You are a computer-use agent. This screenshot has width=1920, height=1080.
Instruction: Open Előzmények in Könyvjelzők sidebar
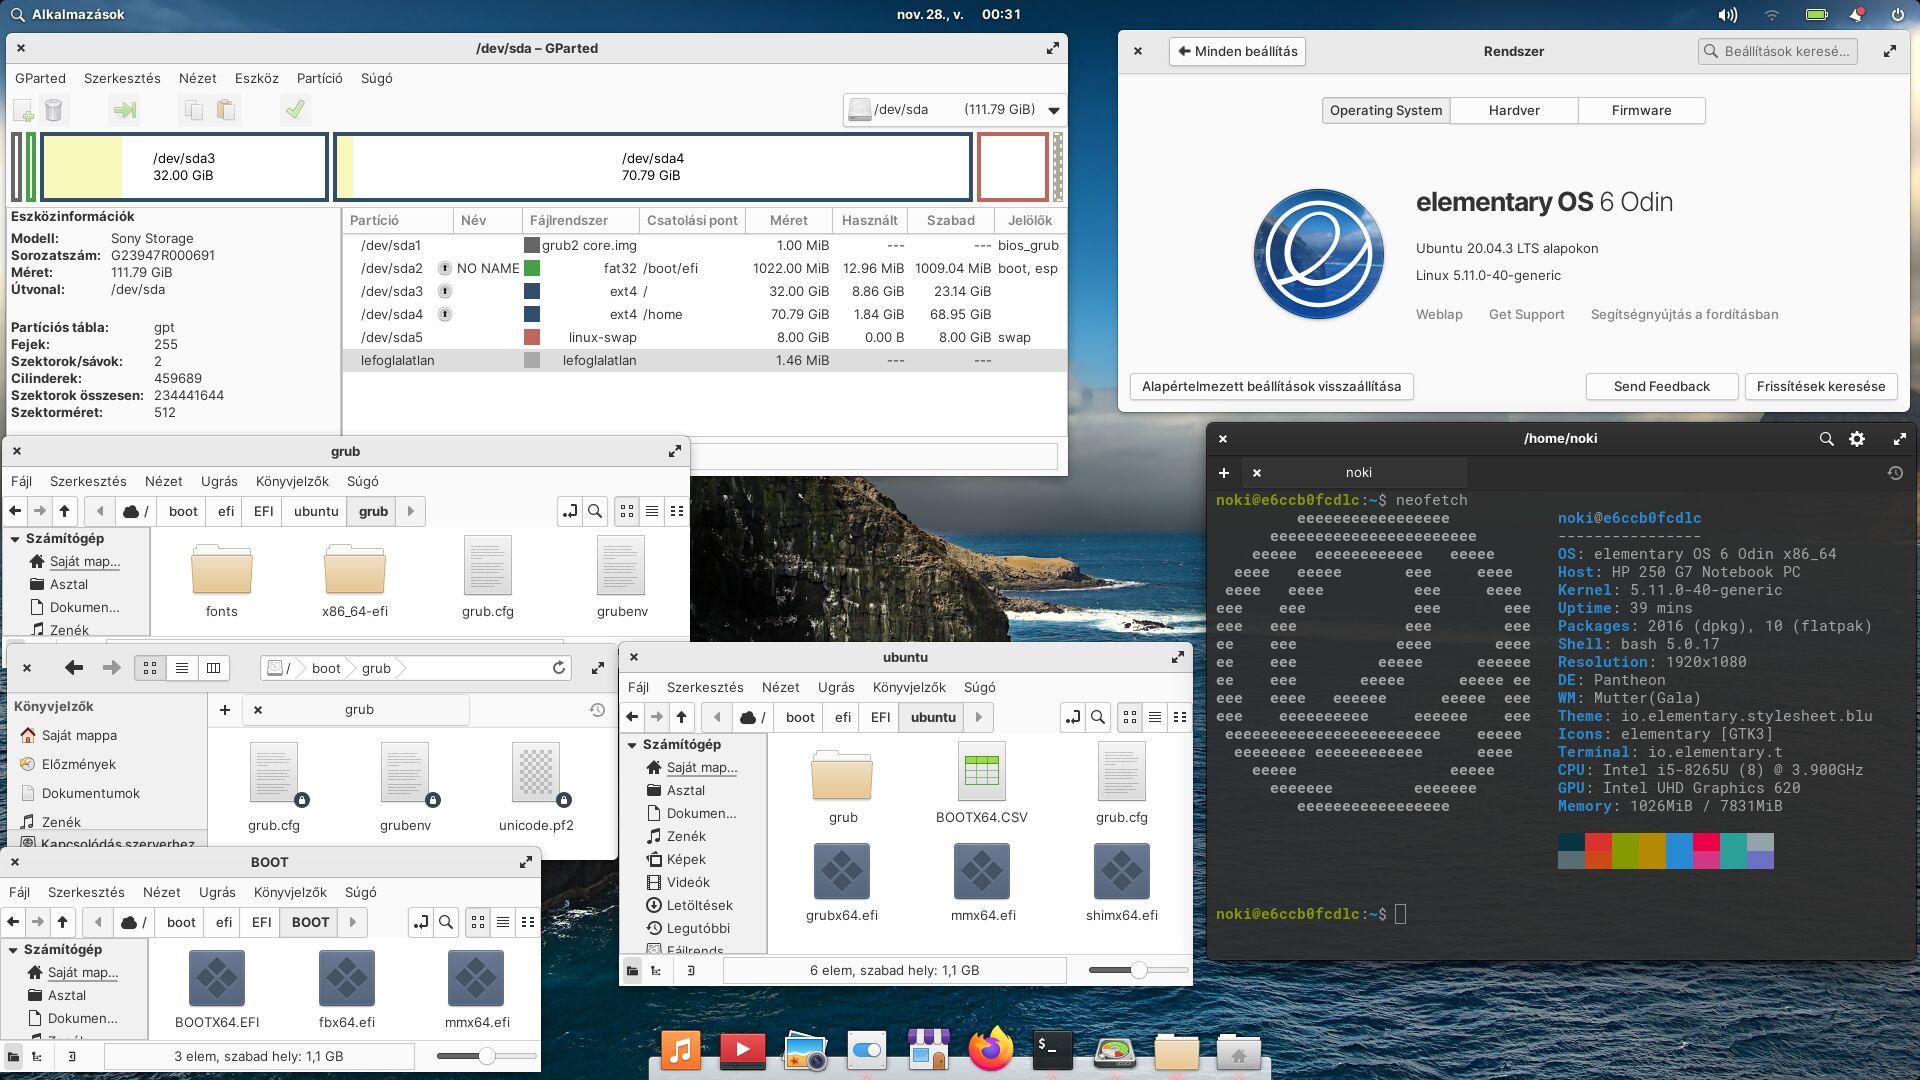(79, 764)
